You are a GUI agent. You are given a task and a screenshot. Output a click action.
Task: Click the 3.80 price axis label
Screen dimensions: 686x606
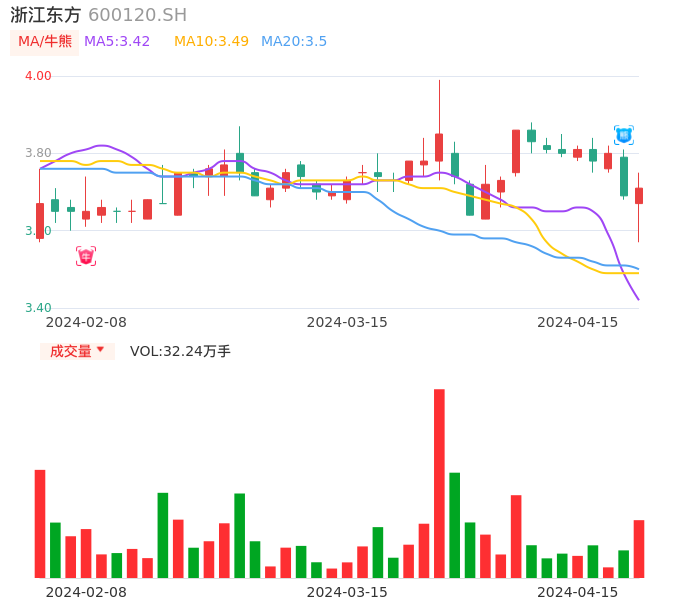[38, 153]
